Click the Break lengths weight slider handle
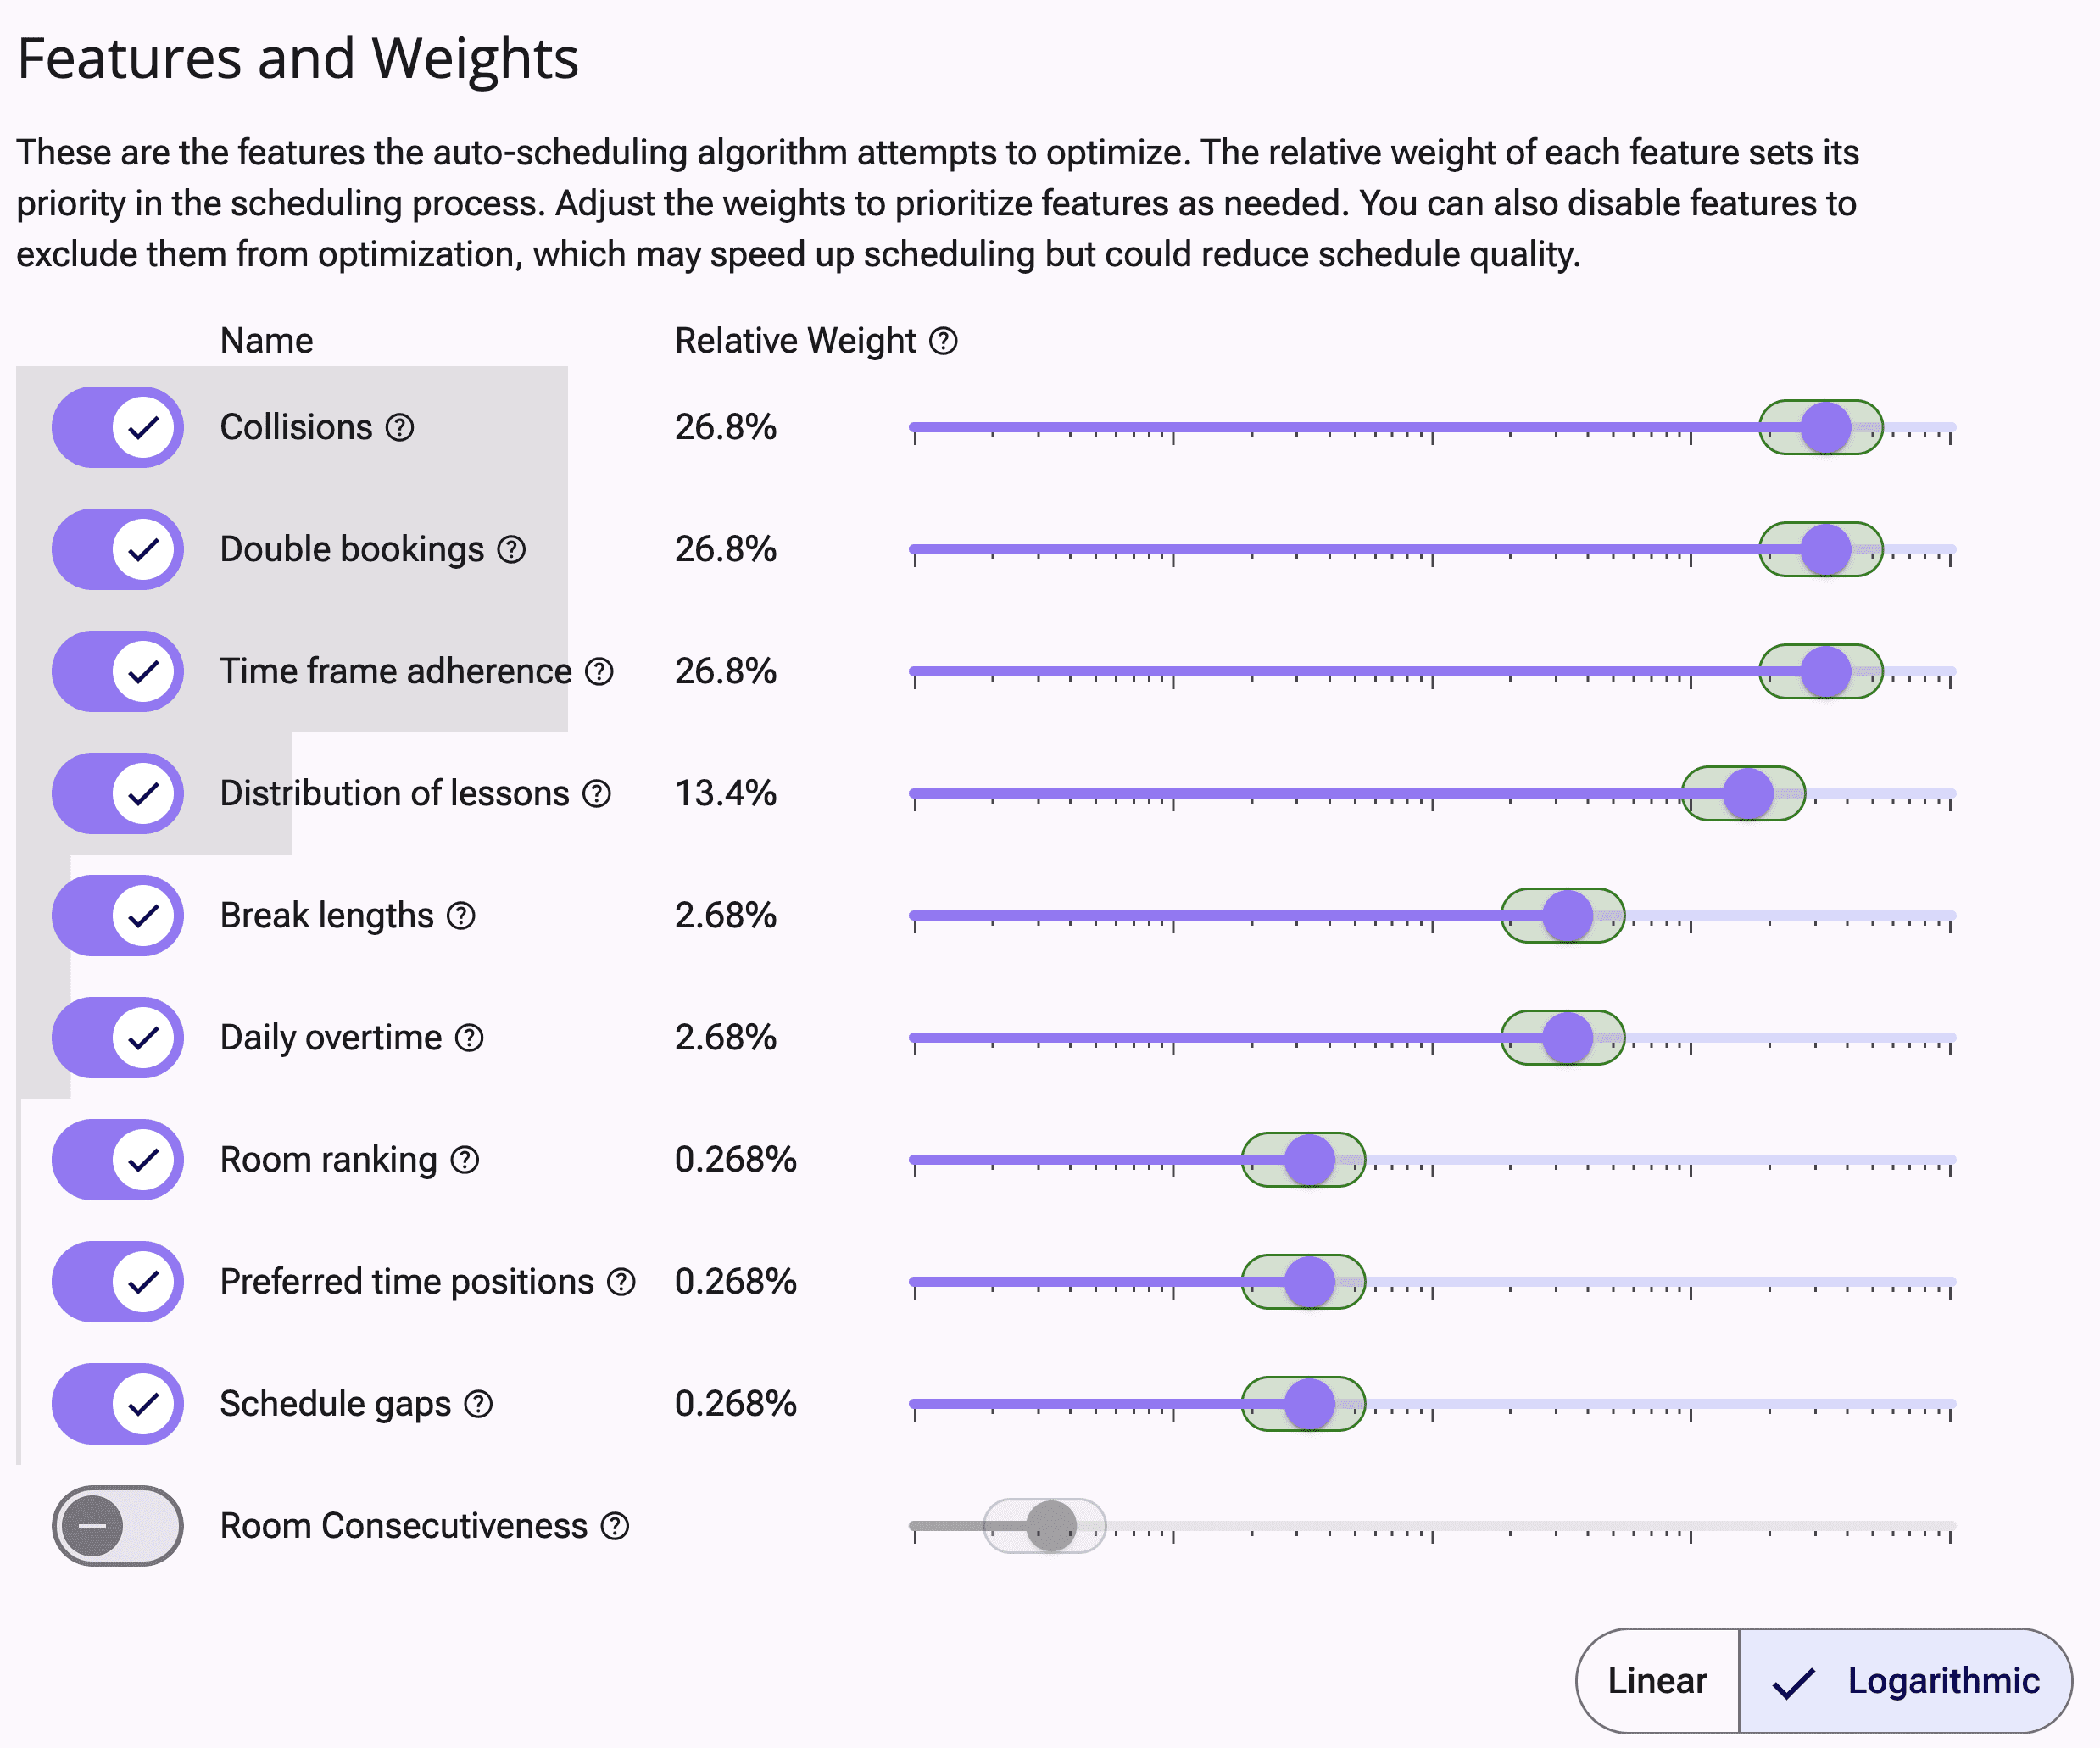The width and height of the screenshot is (2100, 1748). point(1567,916)
